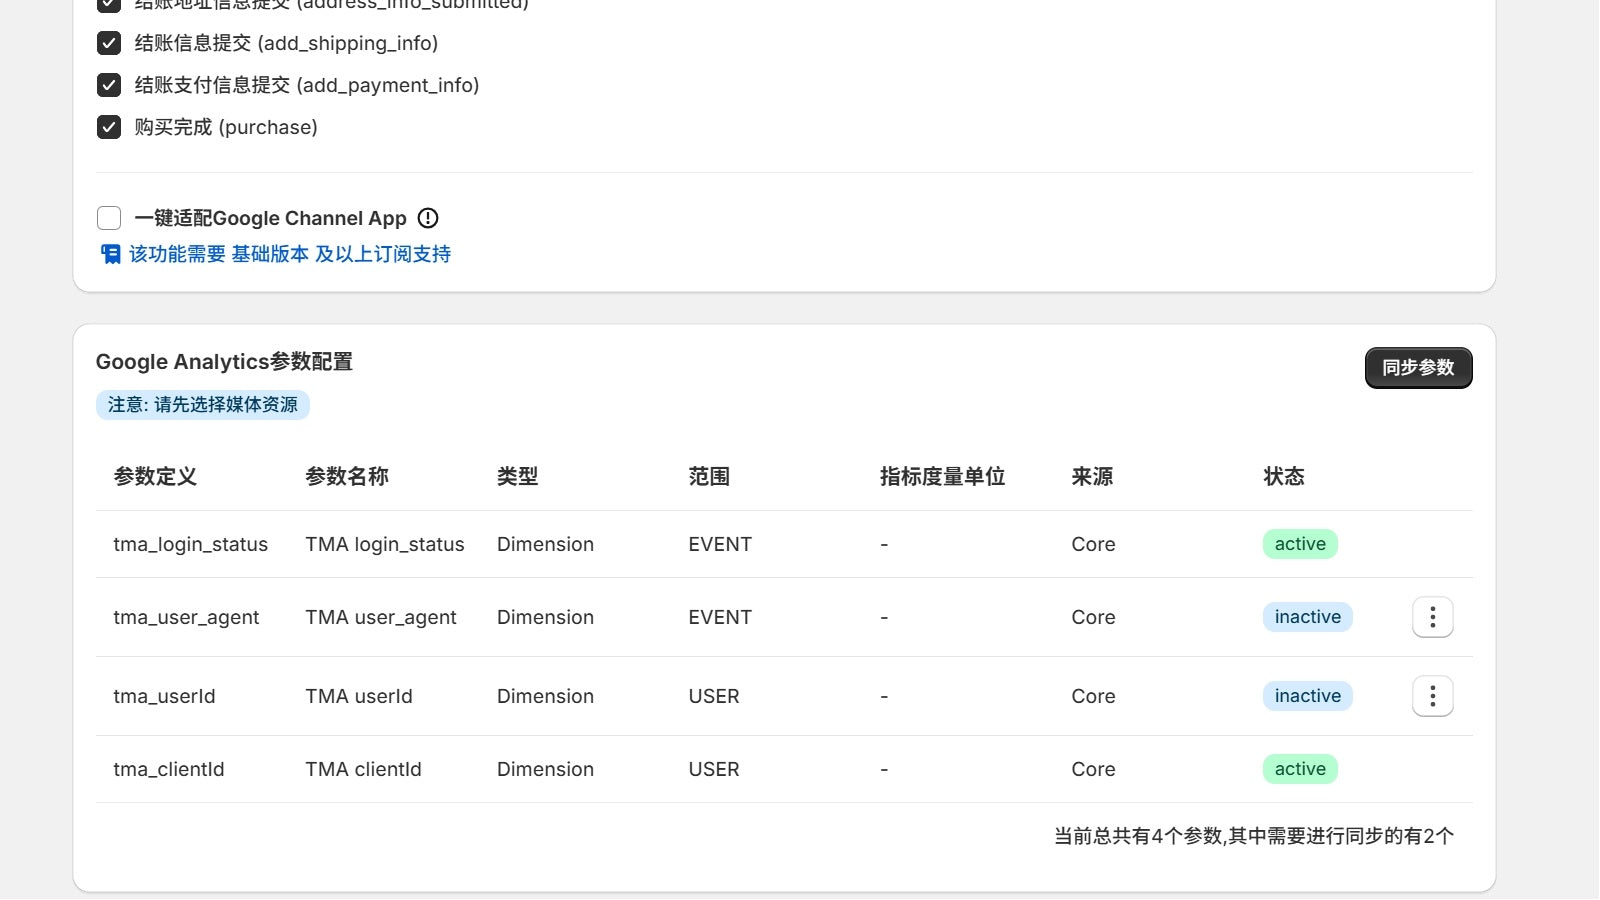Click 范围 column header
The height and width of the screenshot is (900, 1600).
[709, 477]
